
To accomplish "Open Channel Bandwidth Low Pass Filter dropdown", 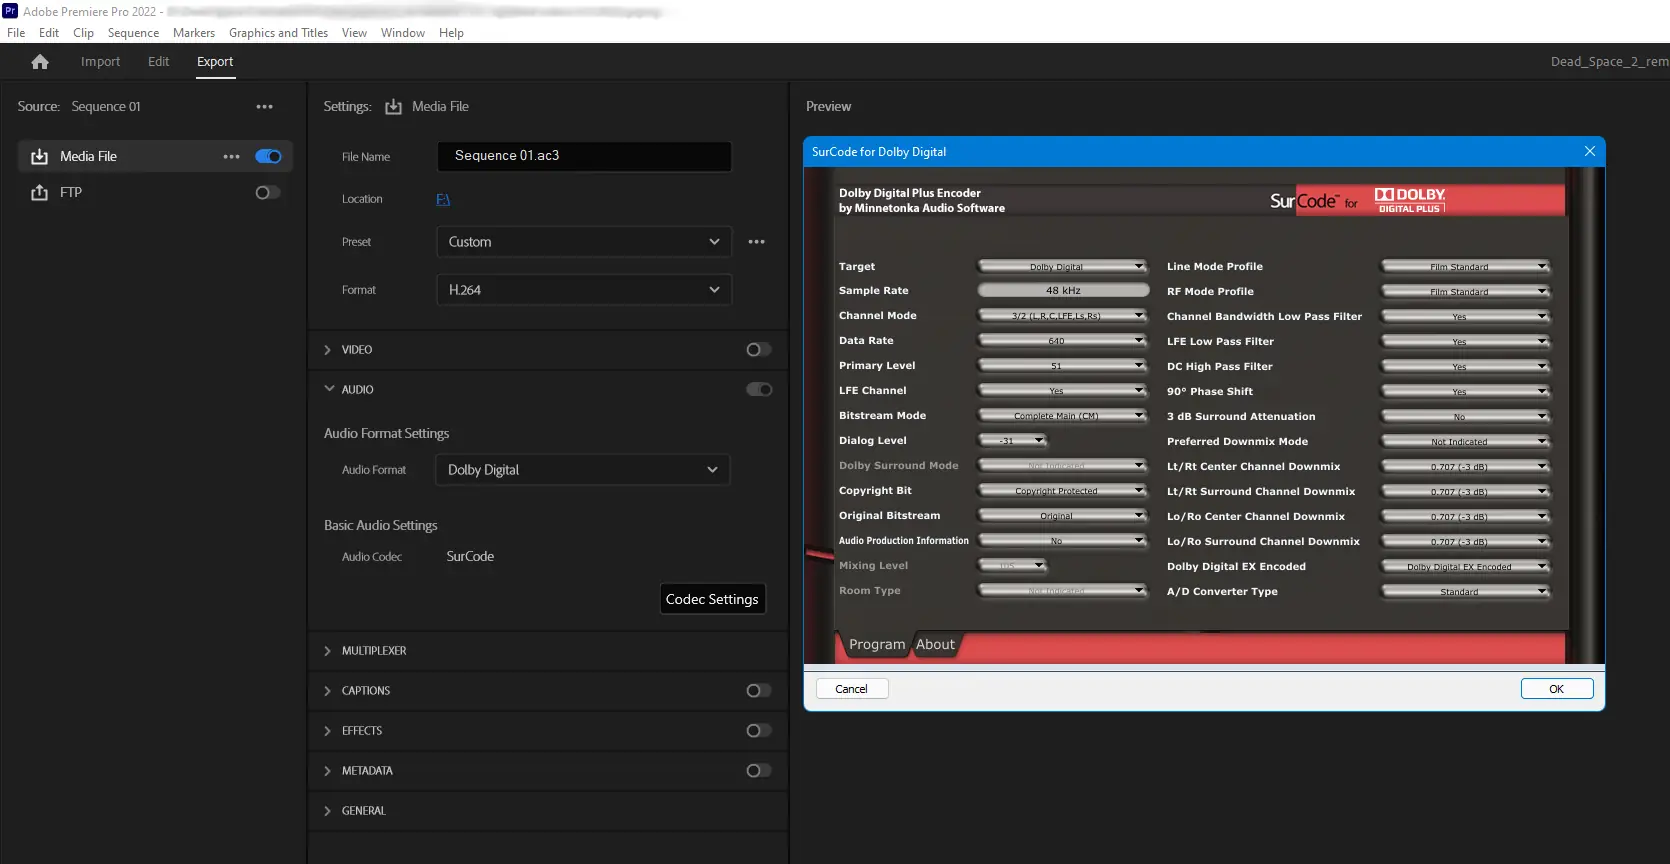I will point(1465,317).
